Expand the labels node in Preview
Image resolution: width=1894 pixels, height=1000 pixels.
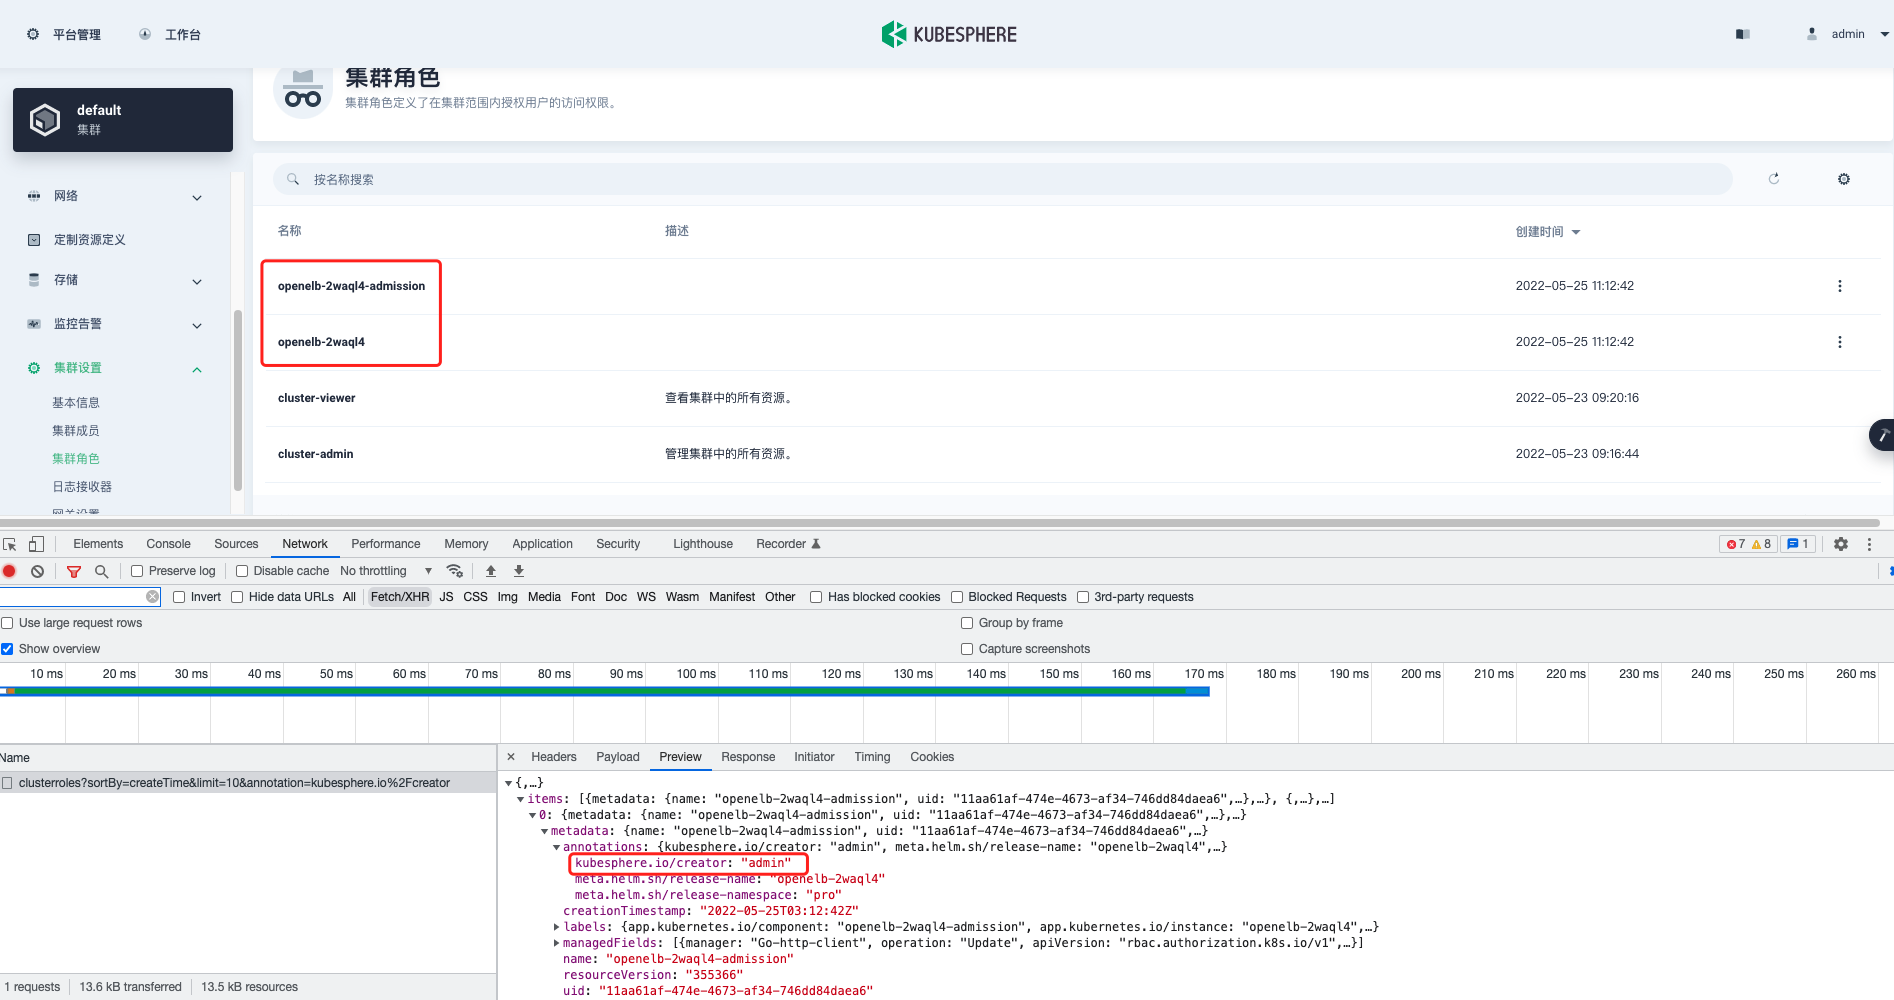point(557,926)
